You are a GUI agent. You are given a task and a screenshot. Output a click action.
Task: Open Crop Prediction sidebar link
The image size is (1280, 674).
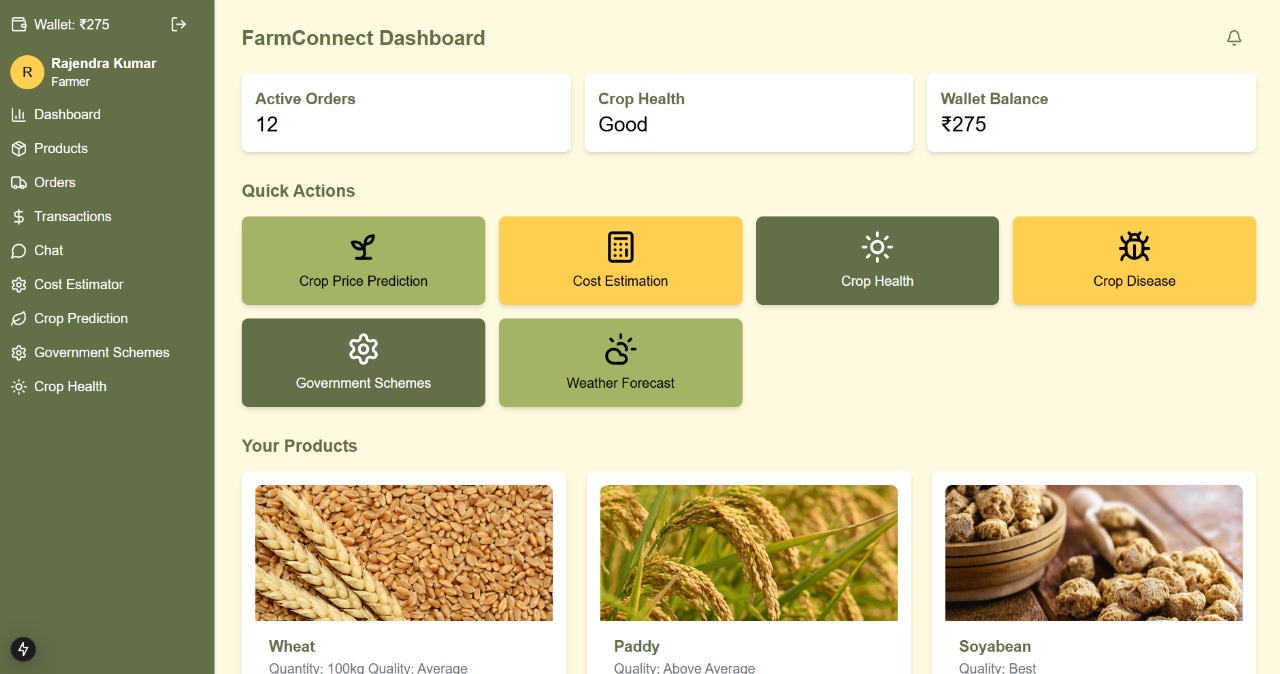coord(80,318)
